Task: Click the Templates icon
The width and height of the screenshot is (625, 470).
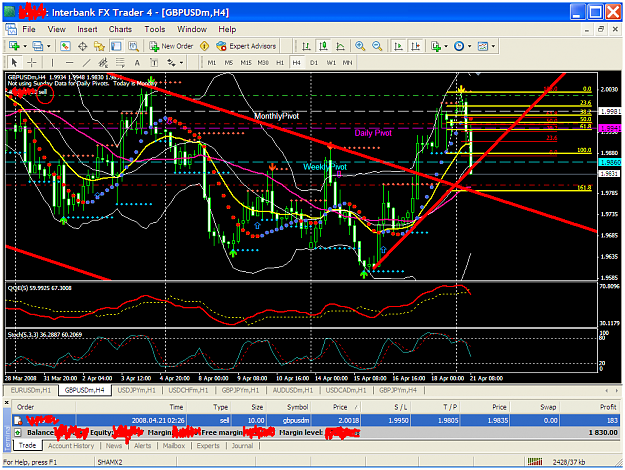Action: tap(483, 46)
